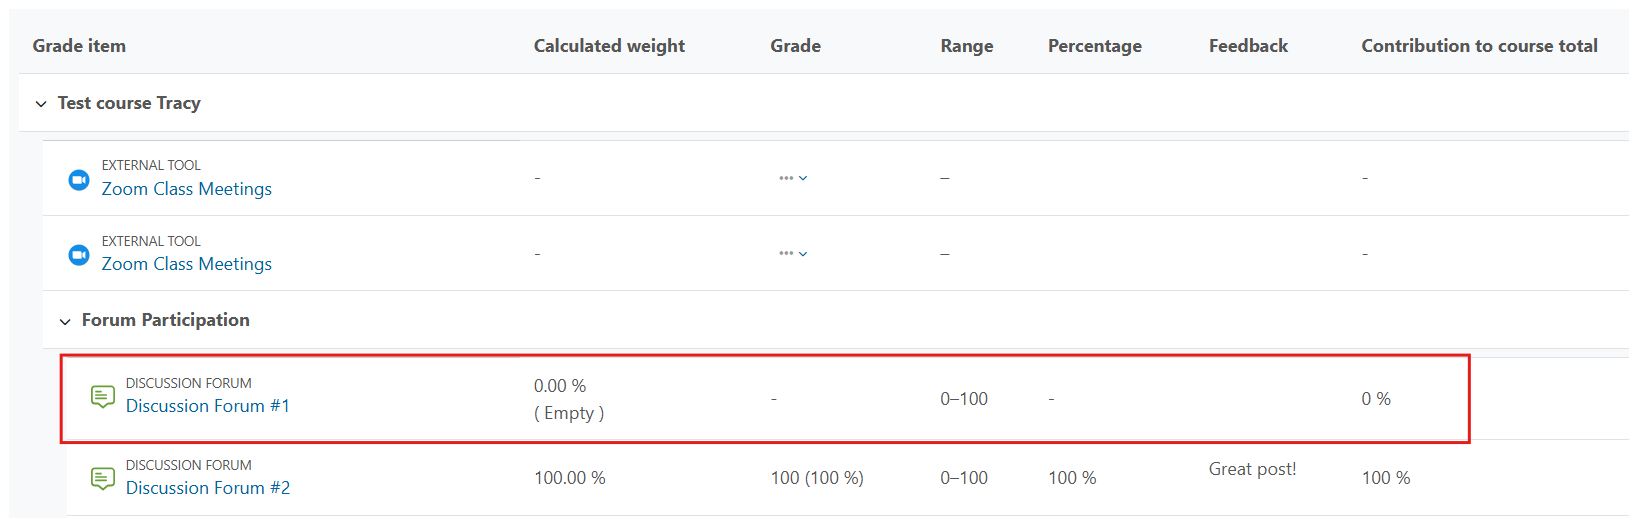Viewport: 1629px width, 518px height.
Task: Click Contribution to course total header
Action: click(x=1480, y=46)
